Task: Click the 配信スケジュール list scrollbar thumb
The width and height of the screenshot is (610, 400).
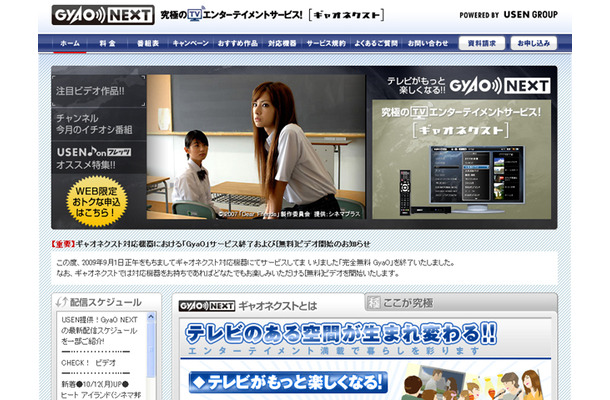Action: pyautogui.click(x=151, y=348)
